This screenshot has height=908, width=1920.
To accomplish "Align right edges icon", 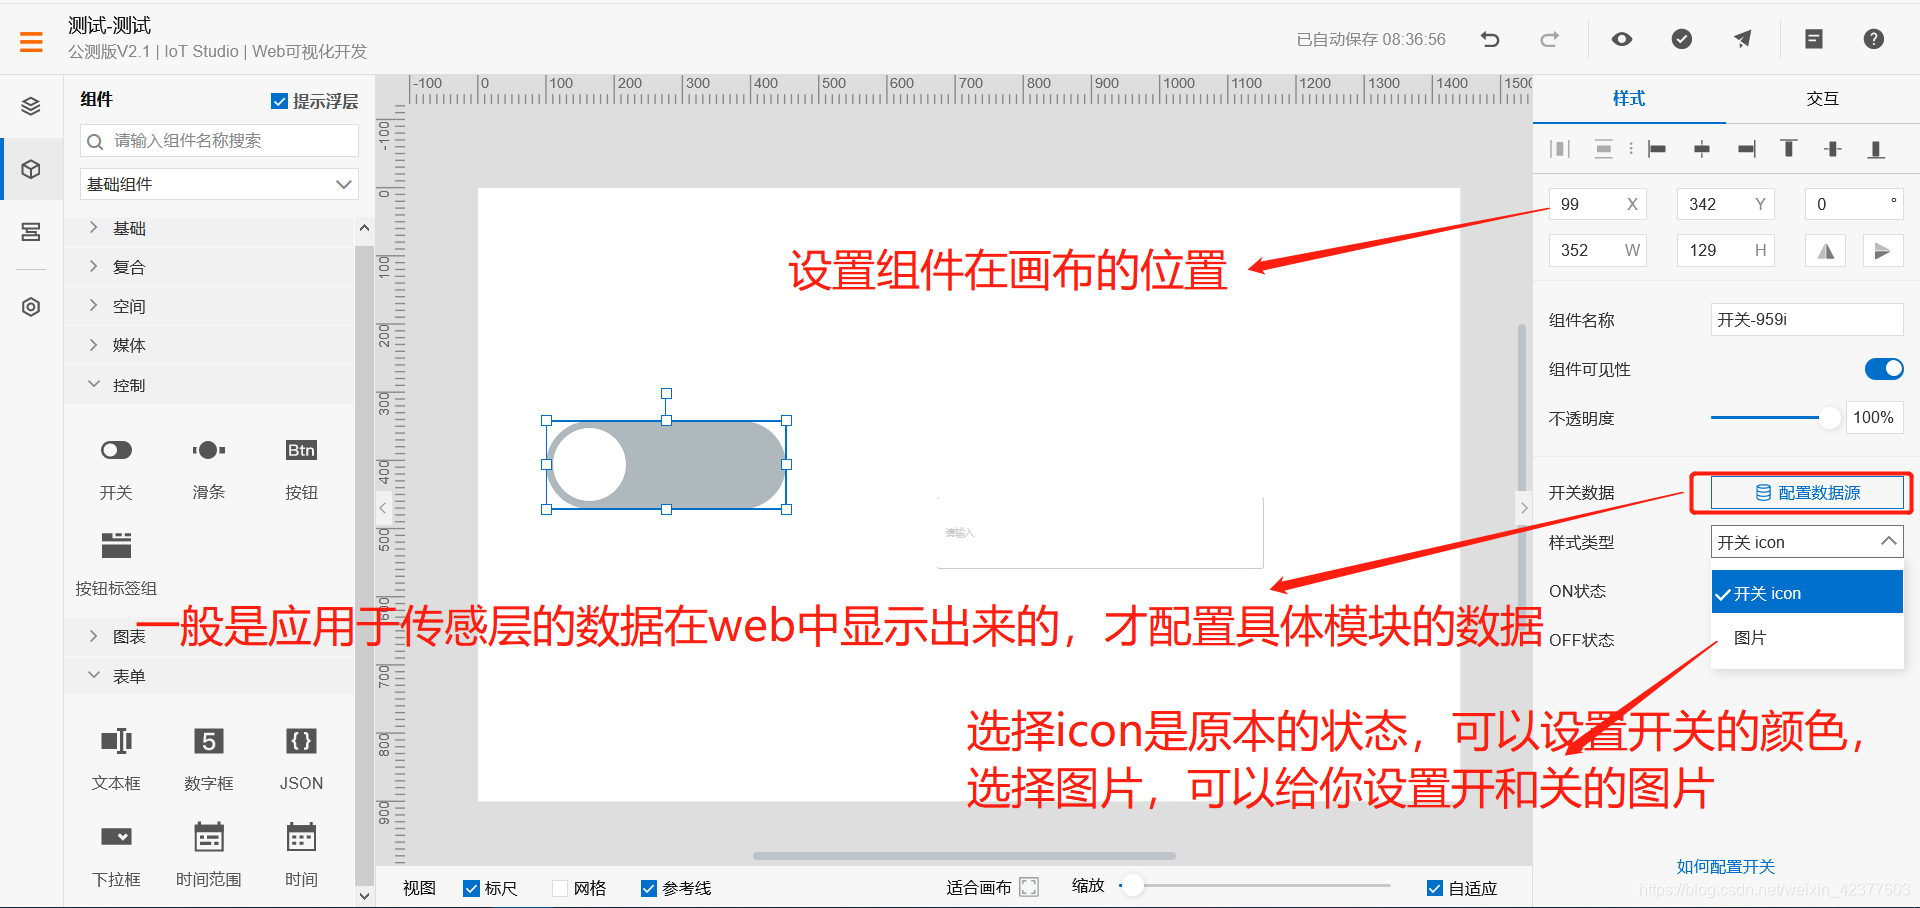I will click(x=1746, y=149).
